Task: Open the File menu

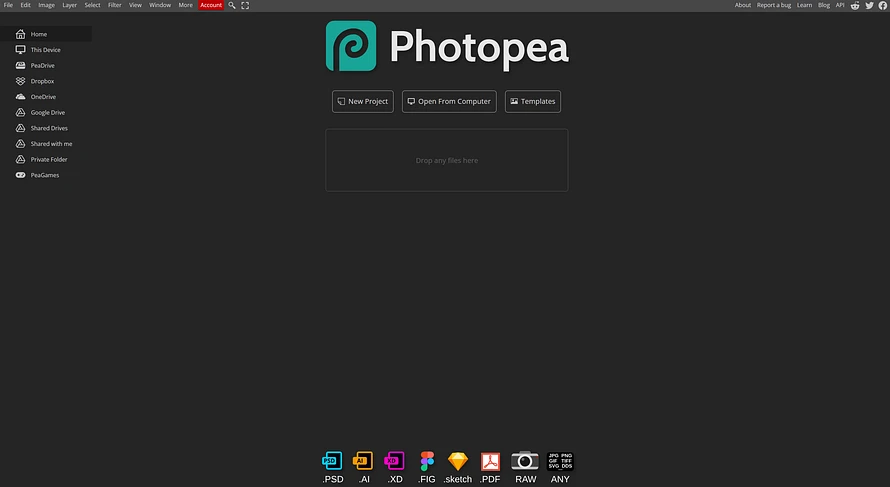Action: [x=8, y=5]
